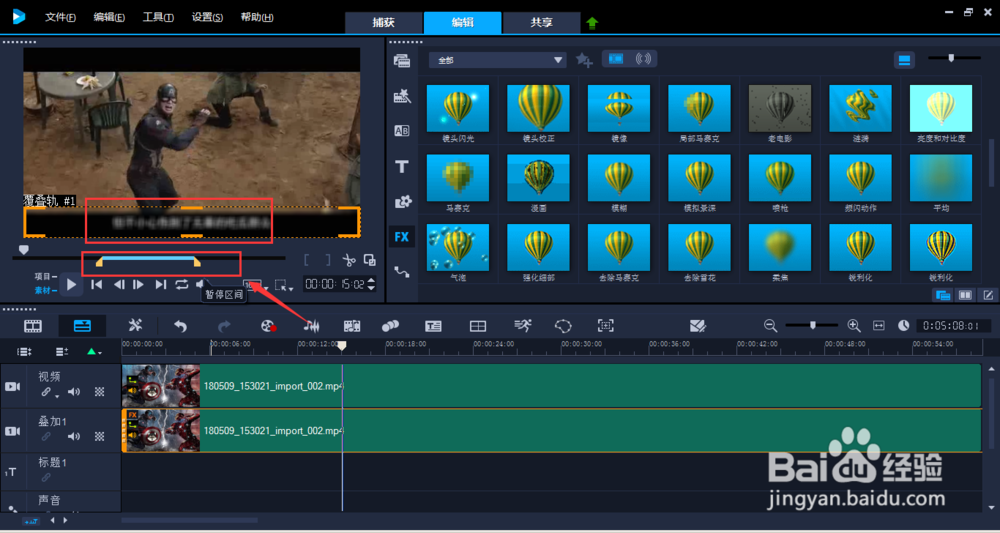This screenshot has height=533, width=1000.
Task: Adjust the library thumbnail size slider
Action: pos(952,58)
